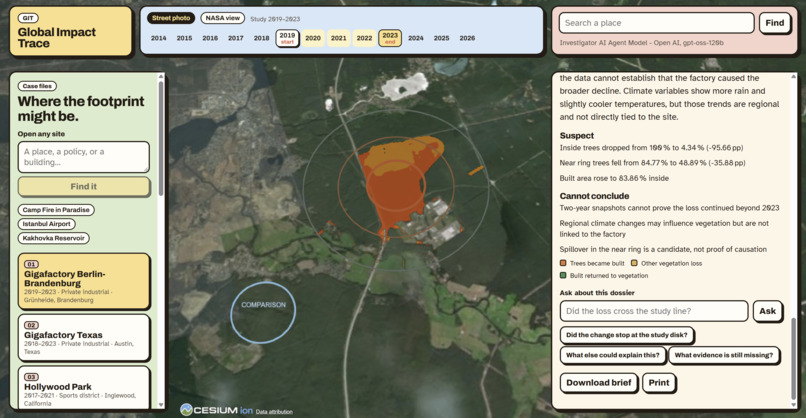Select the Gigafactory Texas case
Image resolution: width=806 pixels, height=418 pixels.
(x=84, y=337)
